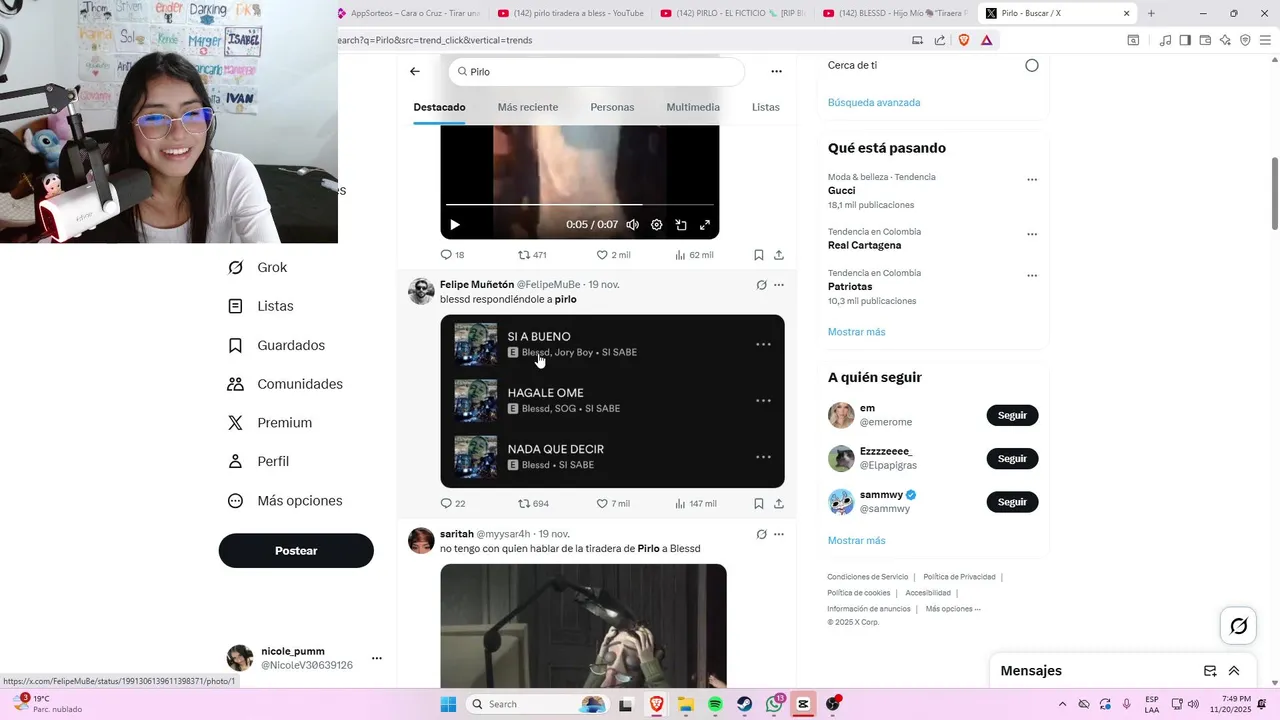This screenshot has width=1280, height=720.
Task: Play the video in the top post
Action: pyautogui.click(x=455, y=225)
